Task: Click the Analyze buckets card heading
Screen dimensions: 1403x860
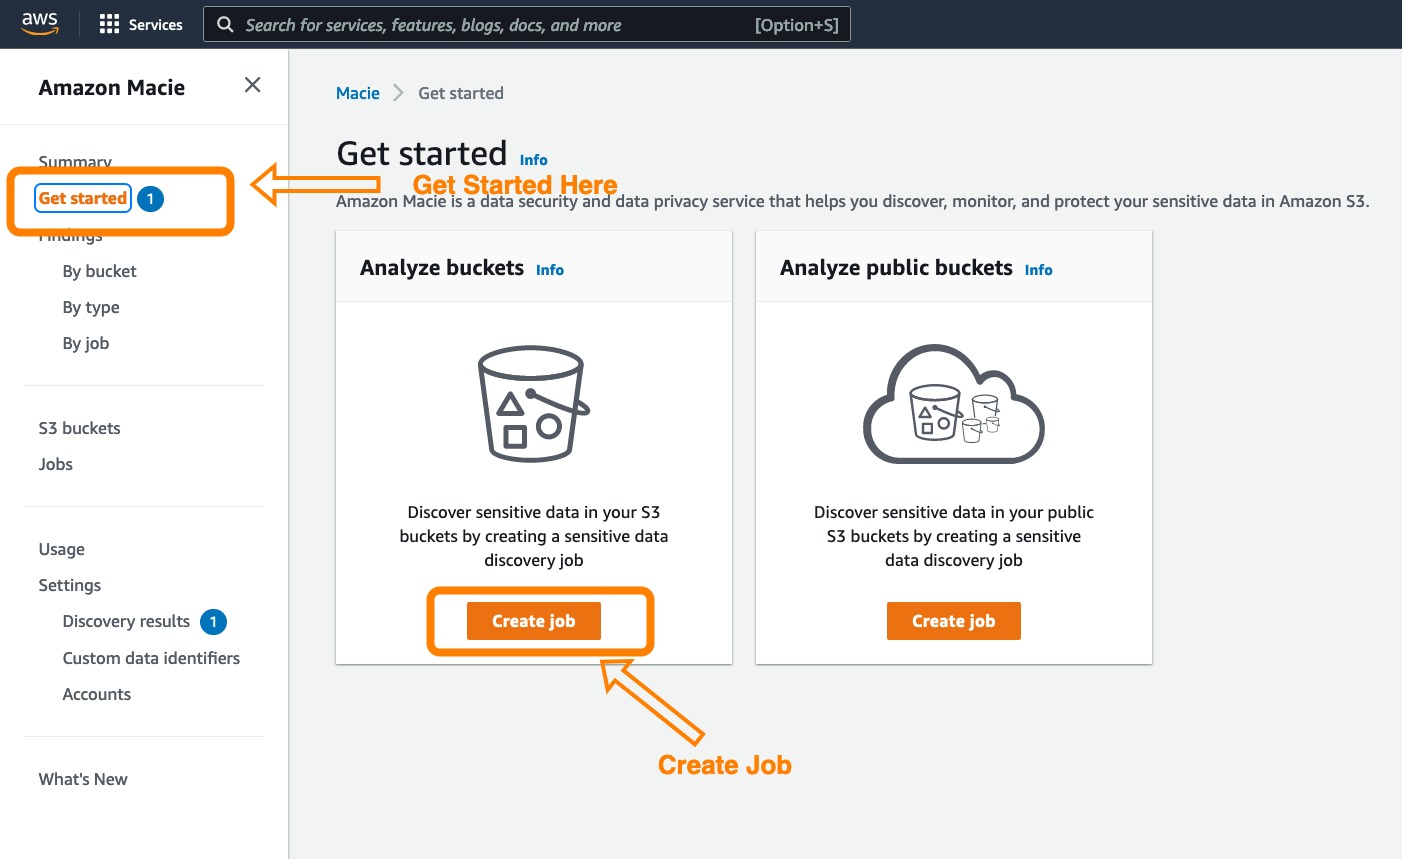Action: tap(442, 268)
